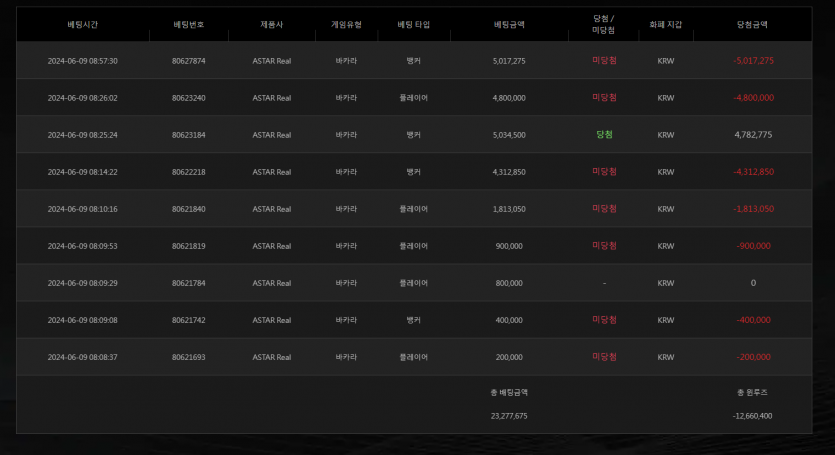
Task: Click the dash status in row 80621784
Action: [x=604, y=283]
